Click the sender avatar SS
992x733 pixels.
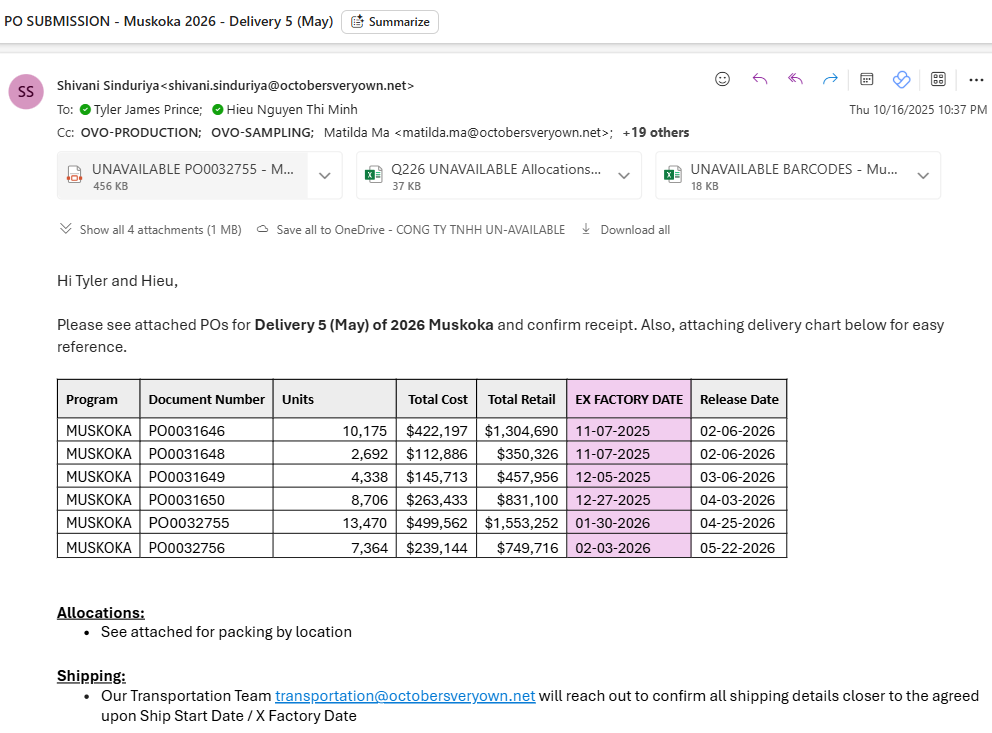point(26,91)
